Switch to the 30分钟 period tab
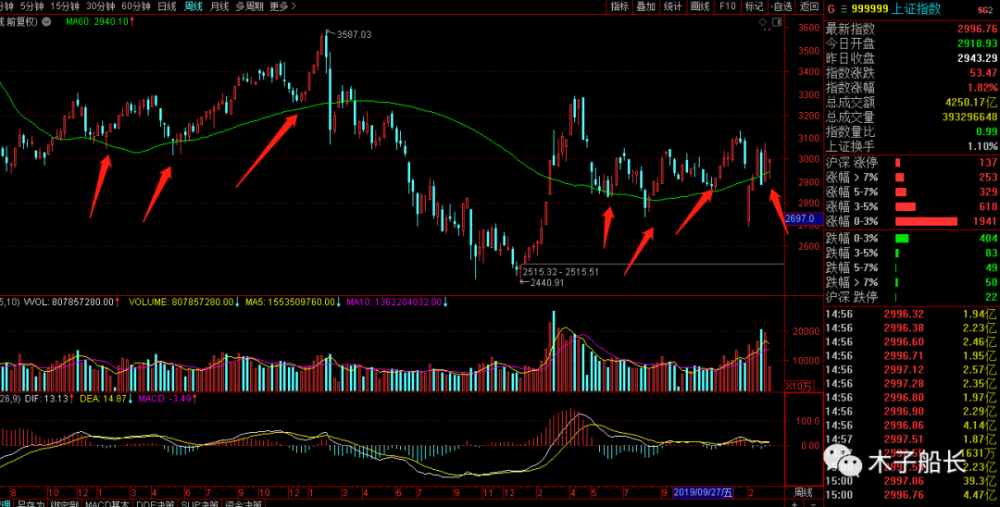Image resolution: width=1000 pixels, height=507 pixels. click(x=101, y=6)
